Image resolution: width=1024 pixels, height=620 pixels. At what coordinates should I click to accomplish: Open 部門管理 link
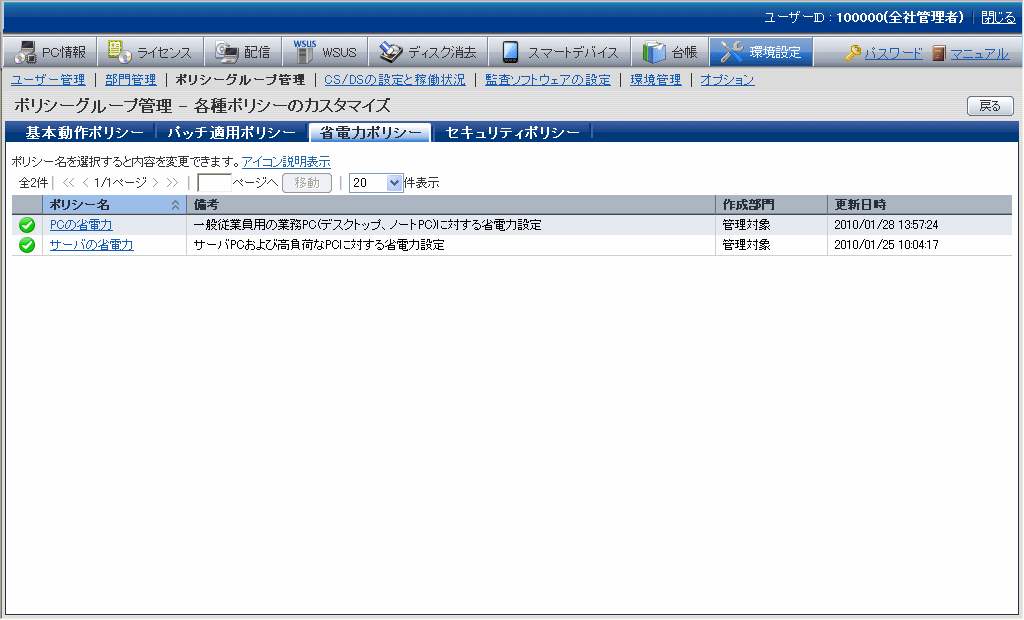[131, 80]
